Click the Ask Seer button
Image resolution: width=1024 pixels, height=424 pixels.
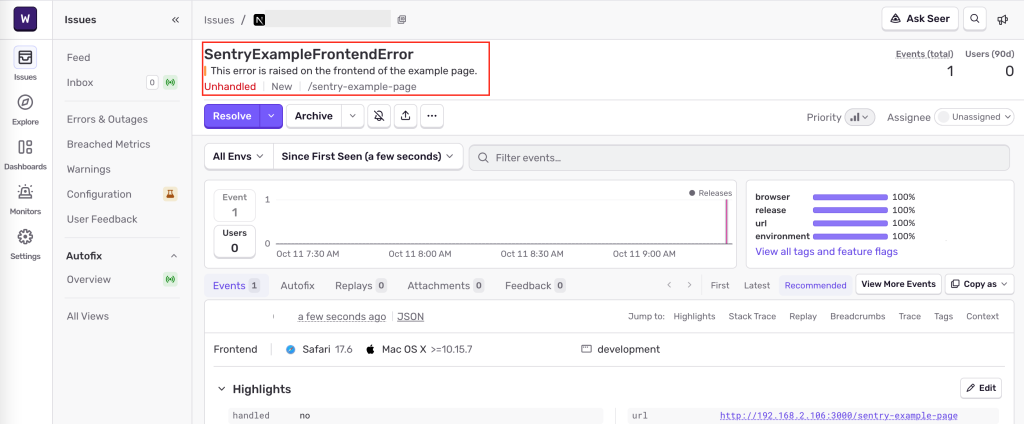click(920, 19)
